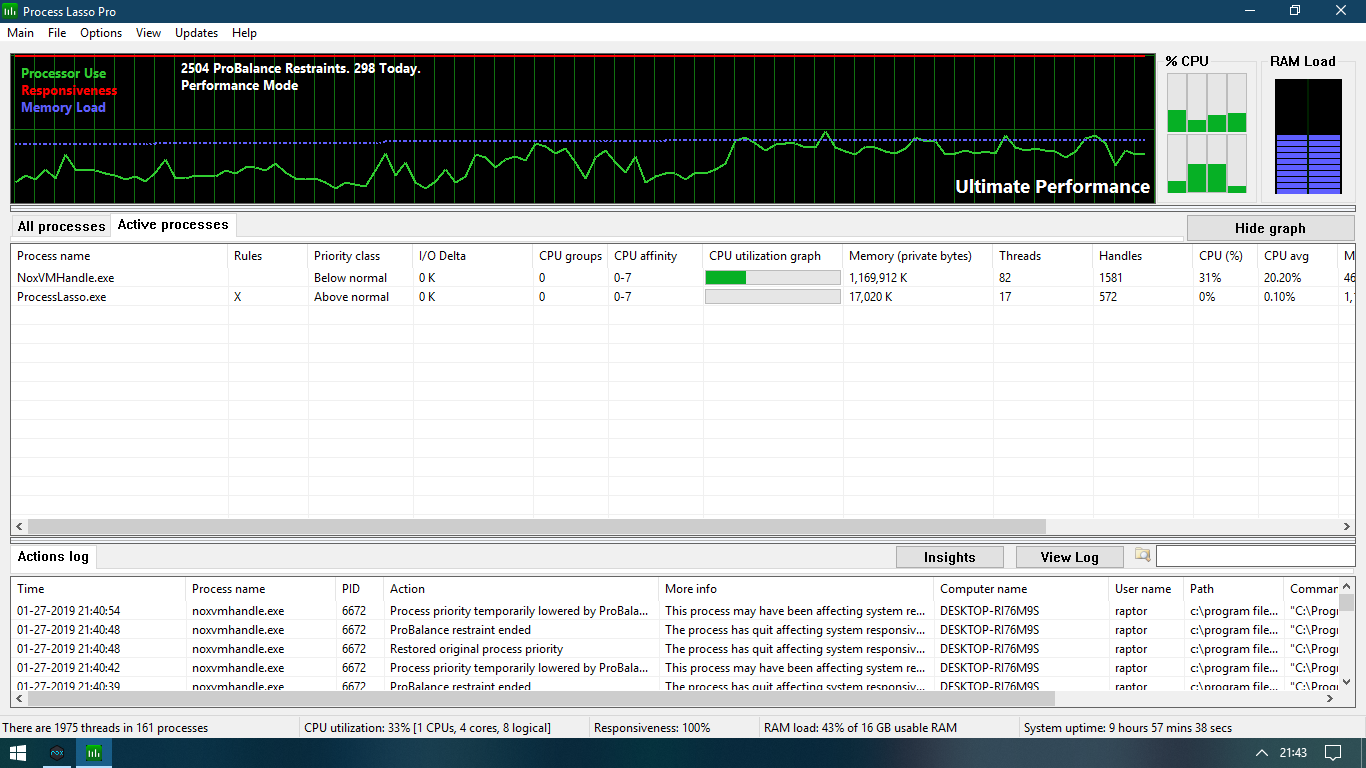Click the Hide graph button
1366x768 pixels.
point(1270,228)
